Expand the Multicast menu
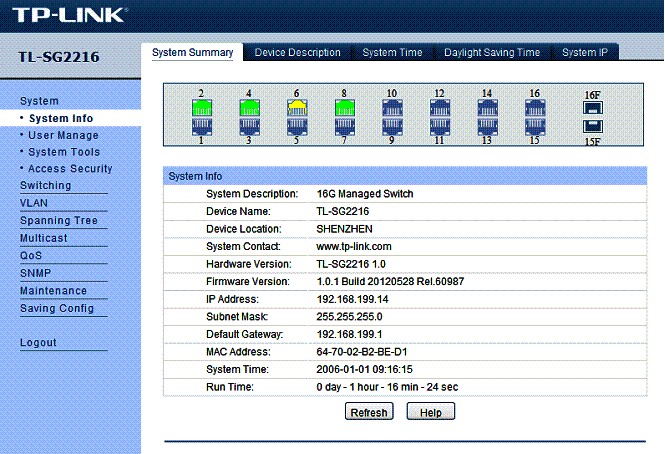The height and width of the screenshot is (454, 665). pyautogui.click(x=44, y=238)
